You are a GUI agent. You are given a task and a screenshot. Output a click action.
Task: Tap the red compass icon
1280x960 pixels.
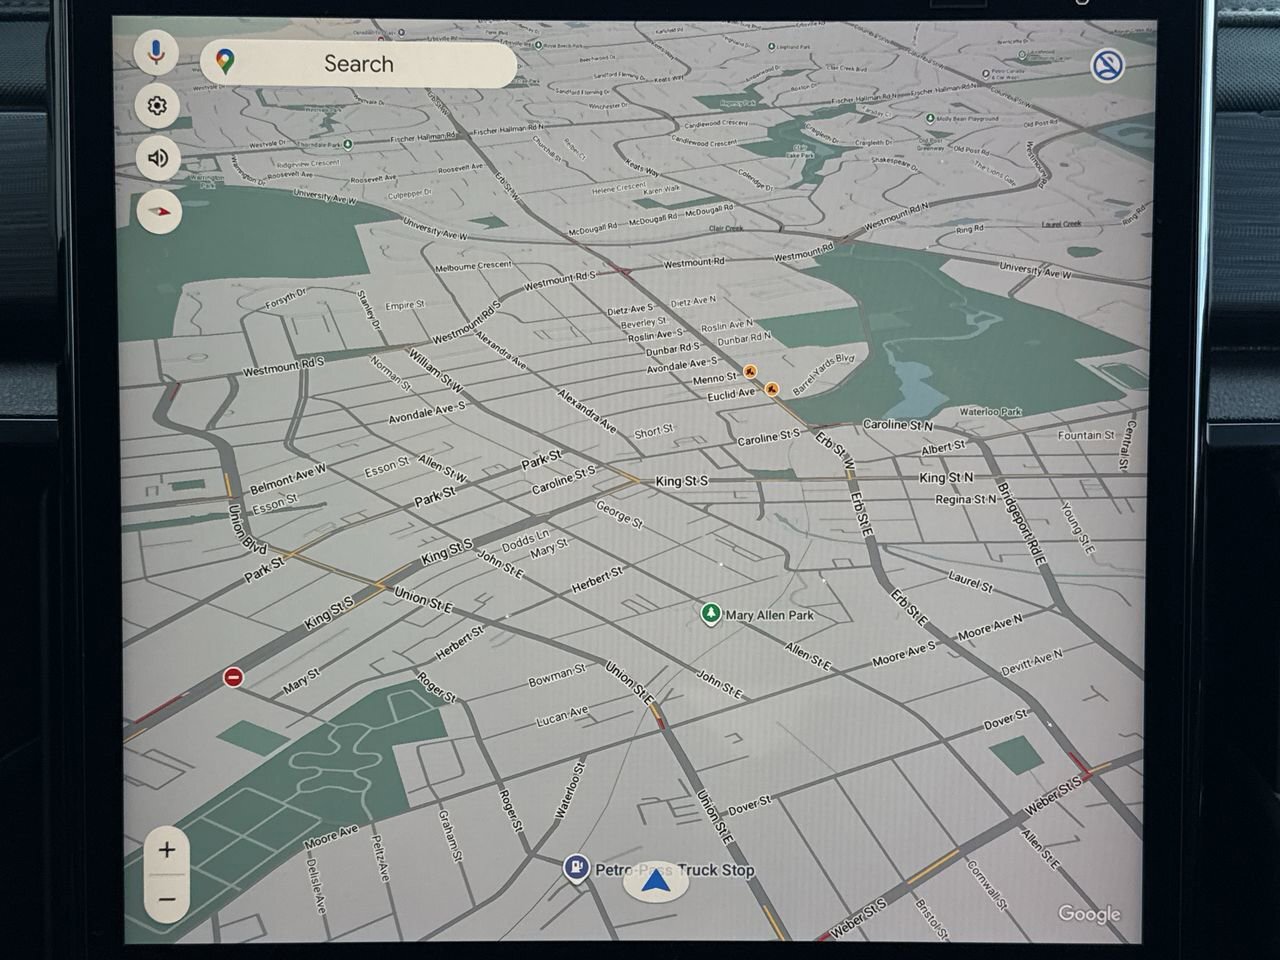tap(160, 211)
